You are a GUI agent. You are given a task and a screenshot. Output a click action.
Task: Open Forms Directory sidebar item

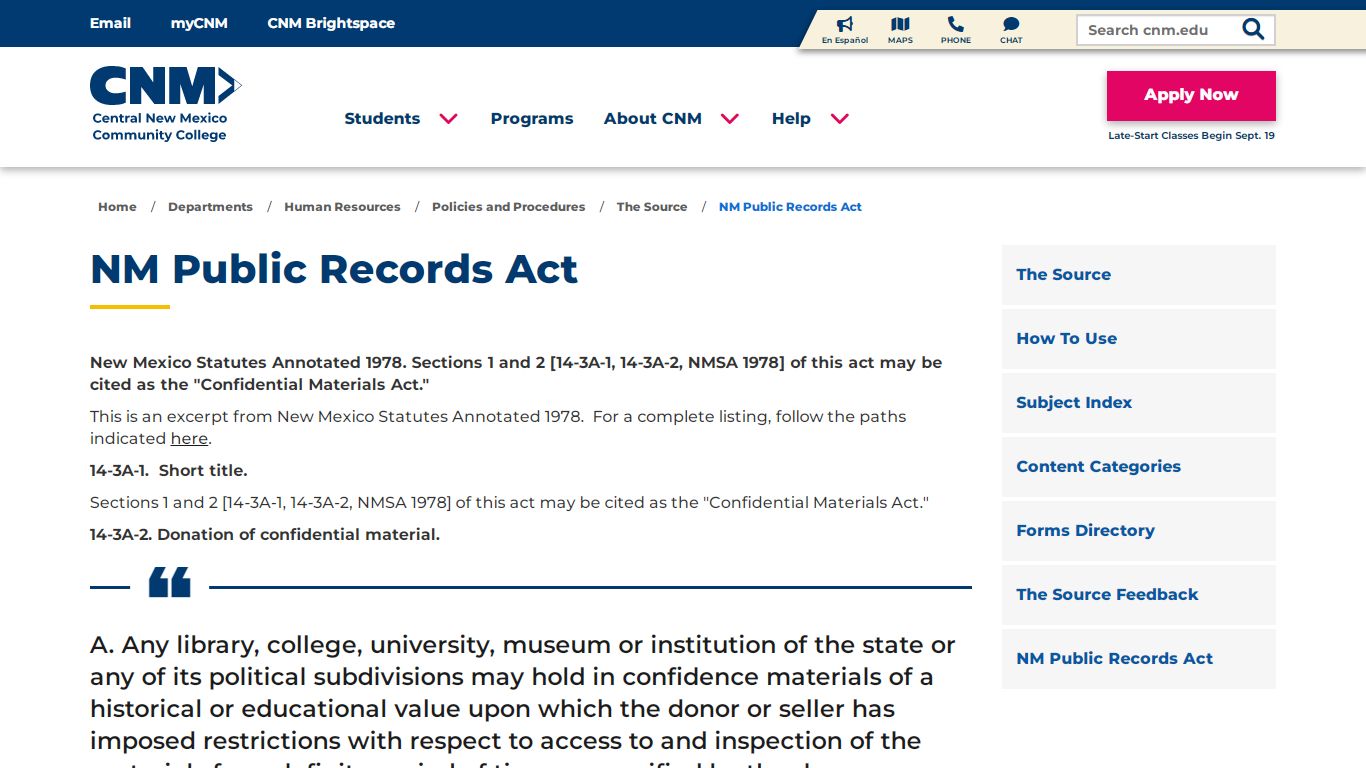coord(1139,531)
